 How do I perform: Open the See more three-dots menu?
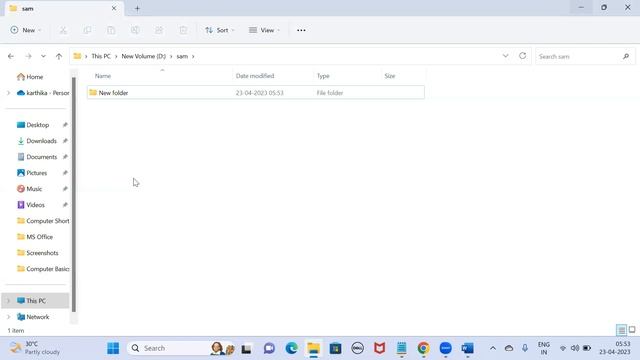tap(301, 30)
